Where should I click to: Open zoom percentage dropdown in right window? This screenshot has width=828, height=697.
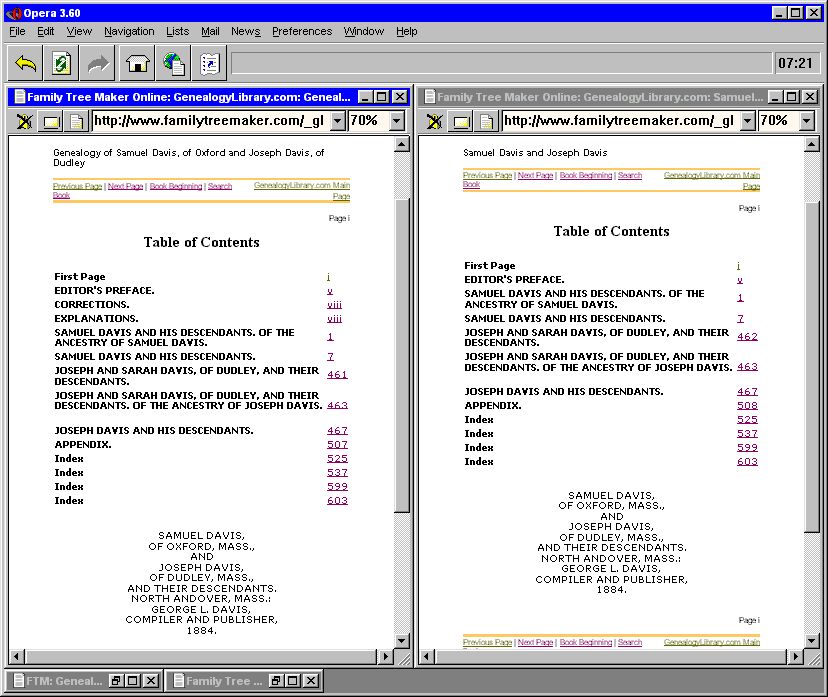pos(806,121)
